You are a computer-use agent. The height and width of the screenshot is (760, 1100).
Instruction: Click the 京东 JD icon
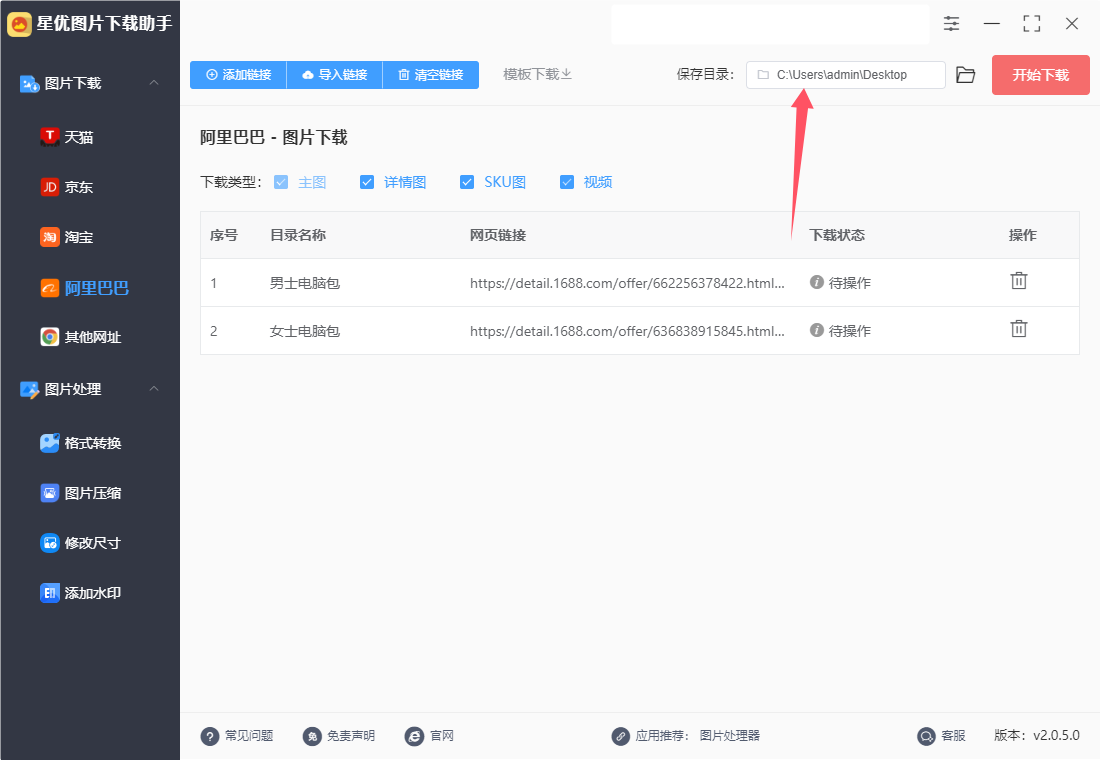click(x=49, y=187)
